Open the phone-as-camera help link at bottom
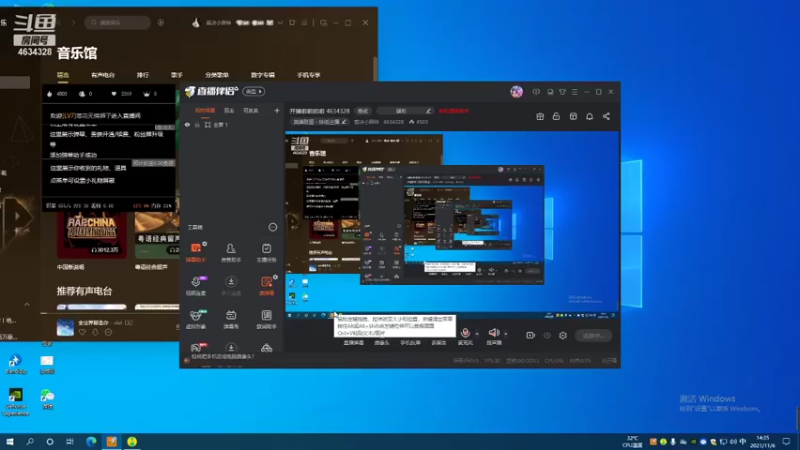Viewport: 800px width, 450px height. point(222,356)
